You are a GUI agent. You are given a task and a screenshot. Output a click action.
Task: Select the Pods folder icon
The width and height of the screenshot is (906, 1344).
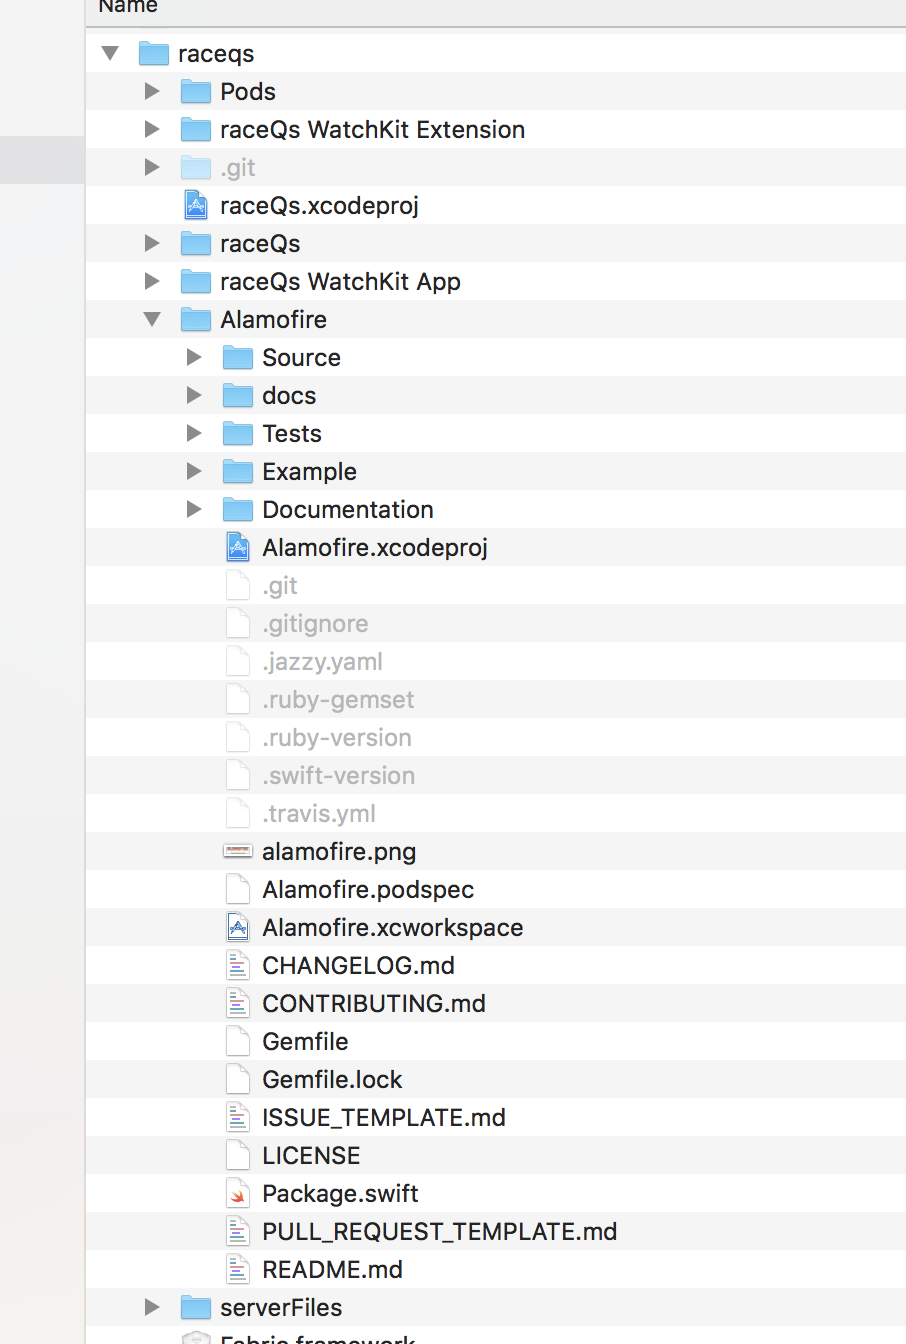coord(195,91)
